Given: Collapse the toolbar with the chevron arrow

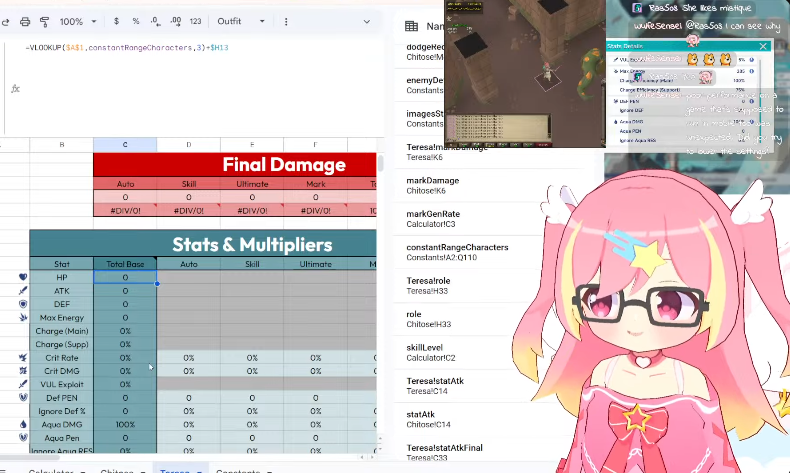Looking at the screenshot, I should 367,22.
